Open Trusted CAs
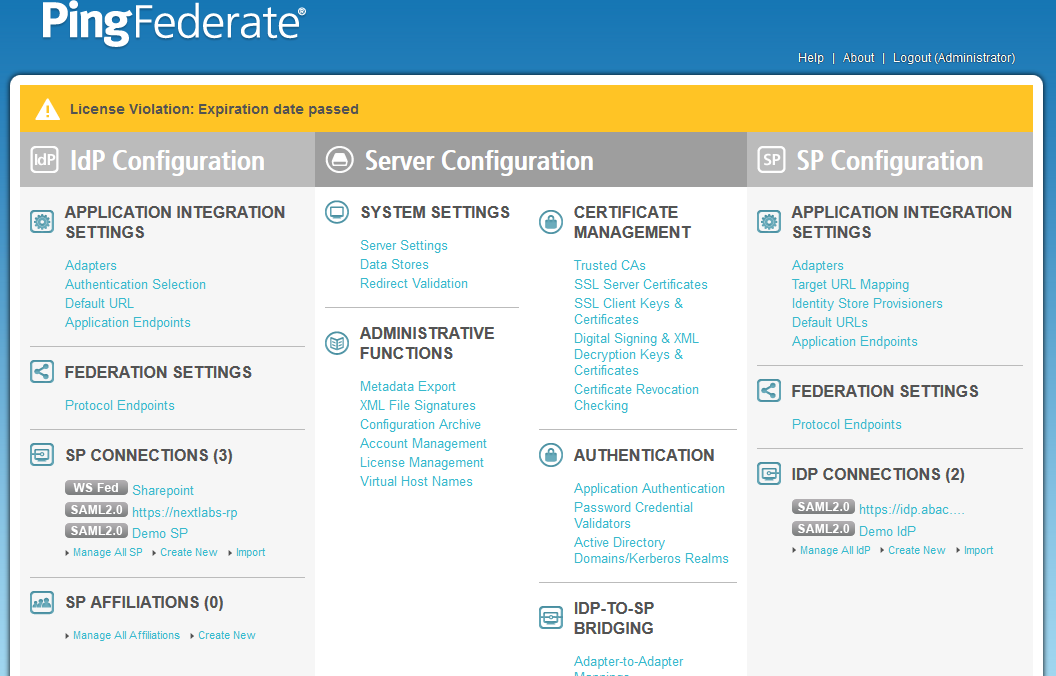 609,265
